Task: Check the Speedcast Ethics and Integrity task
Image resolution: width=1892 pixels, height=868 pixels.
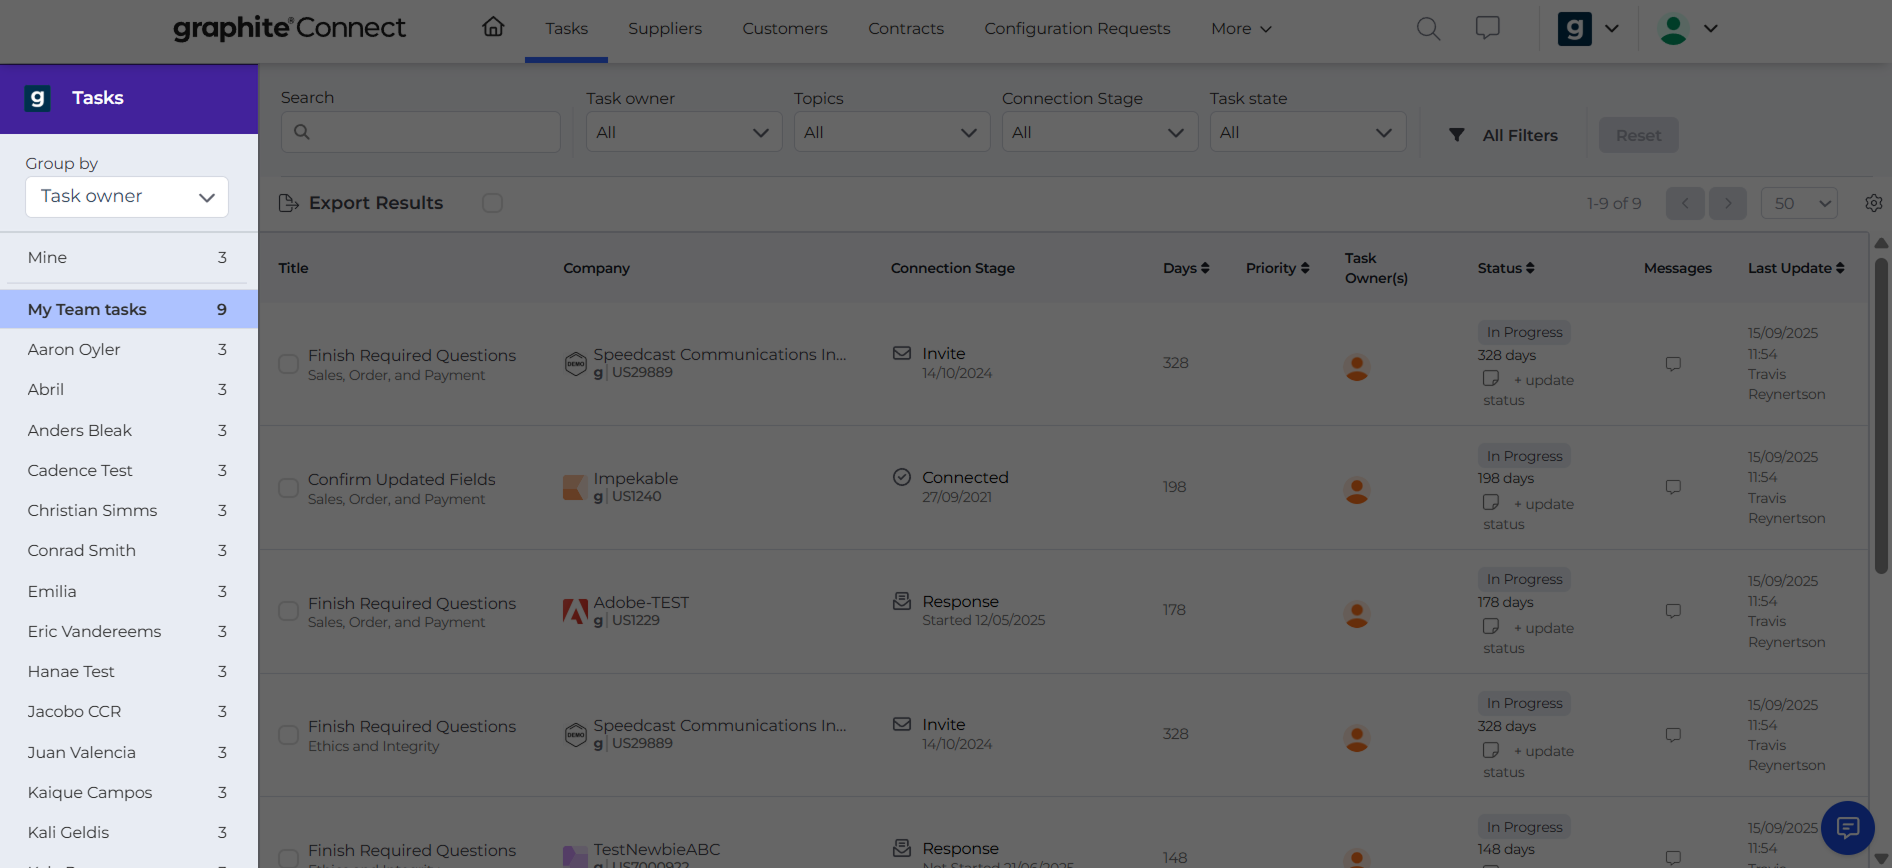Action: tap(288, 735)
